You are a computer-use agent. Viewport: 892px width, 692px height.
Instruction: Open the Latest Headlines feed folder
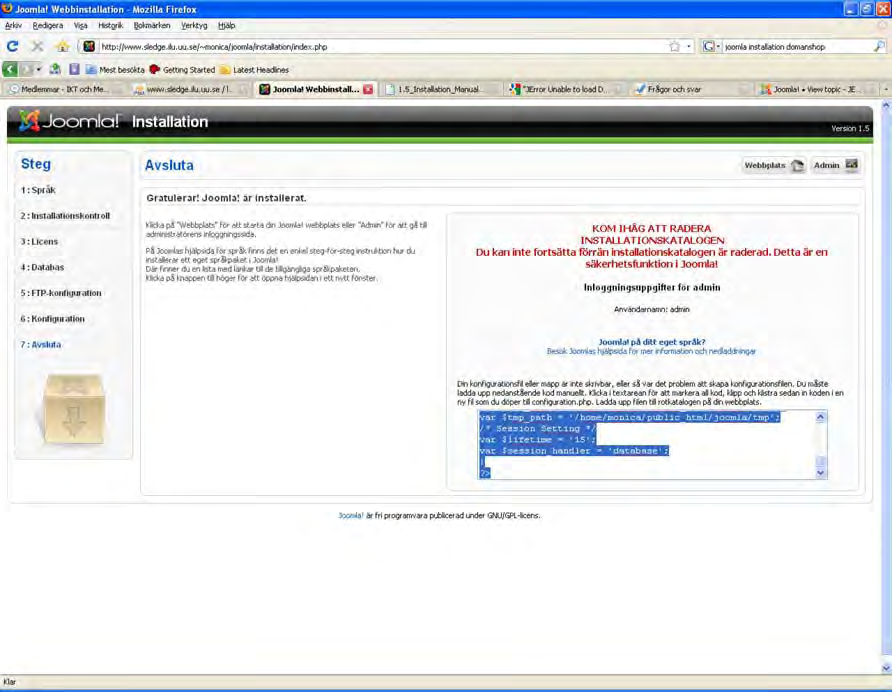254,70
